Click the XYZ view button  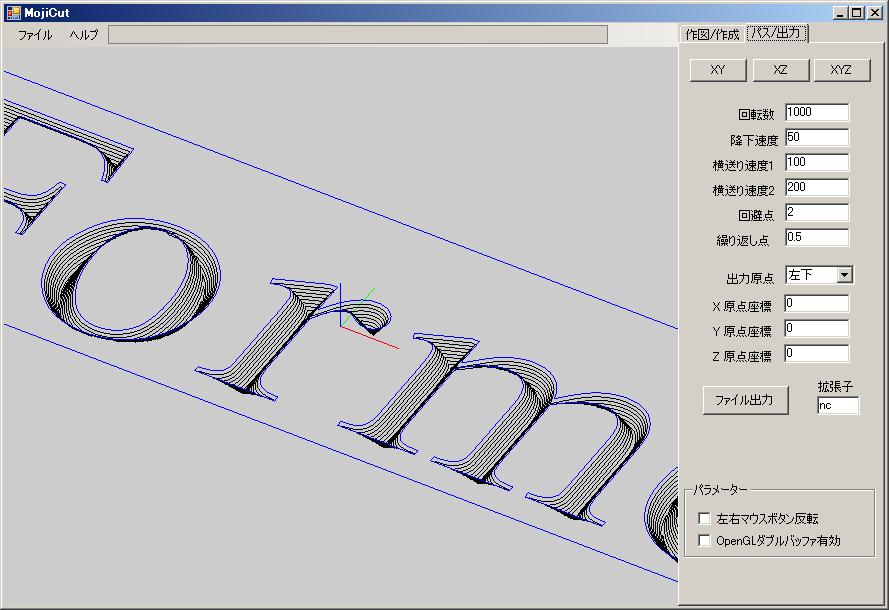point(841,70)
